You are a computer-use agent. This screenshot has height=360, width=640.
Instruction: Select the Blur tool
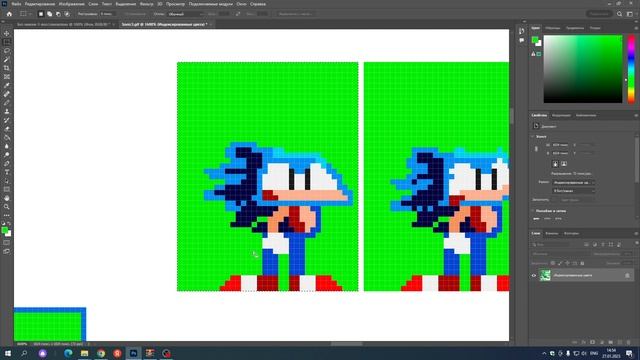tap(7, 146)
